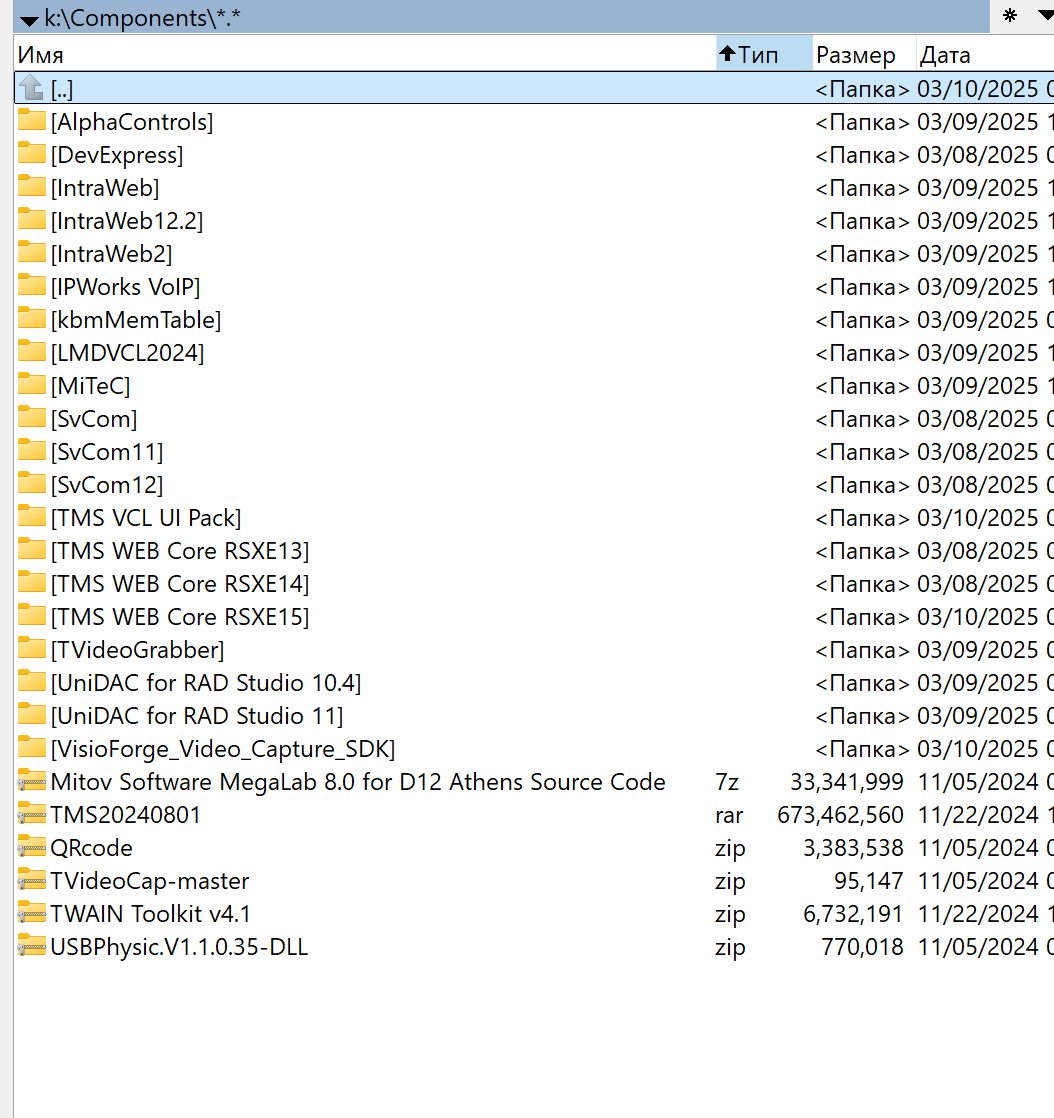Viewport: 1054px width, 1118px height.
Task: Select the TMS WEB Core RSXE13 folder icon
Action: click(31, 549)
